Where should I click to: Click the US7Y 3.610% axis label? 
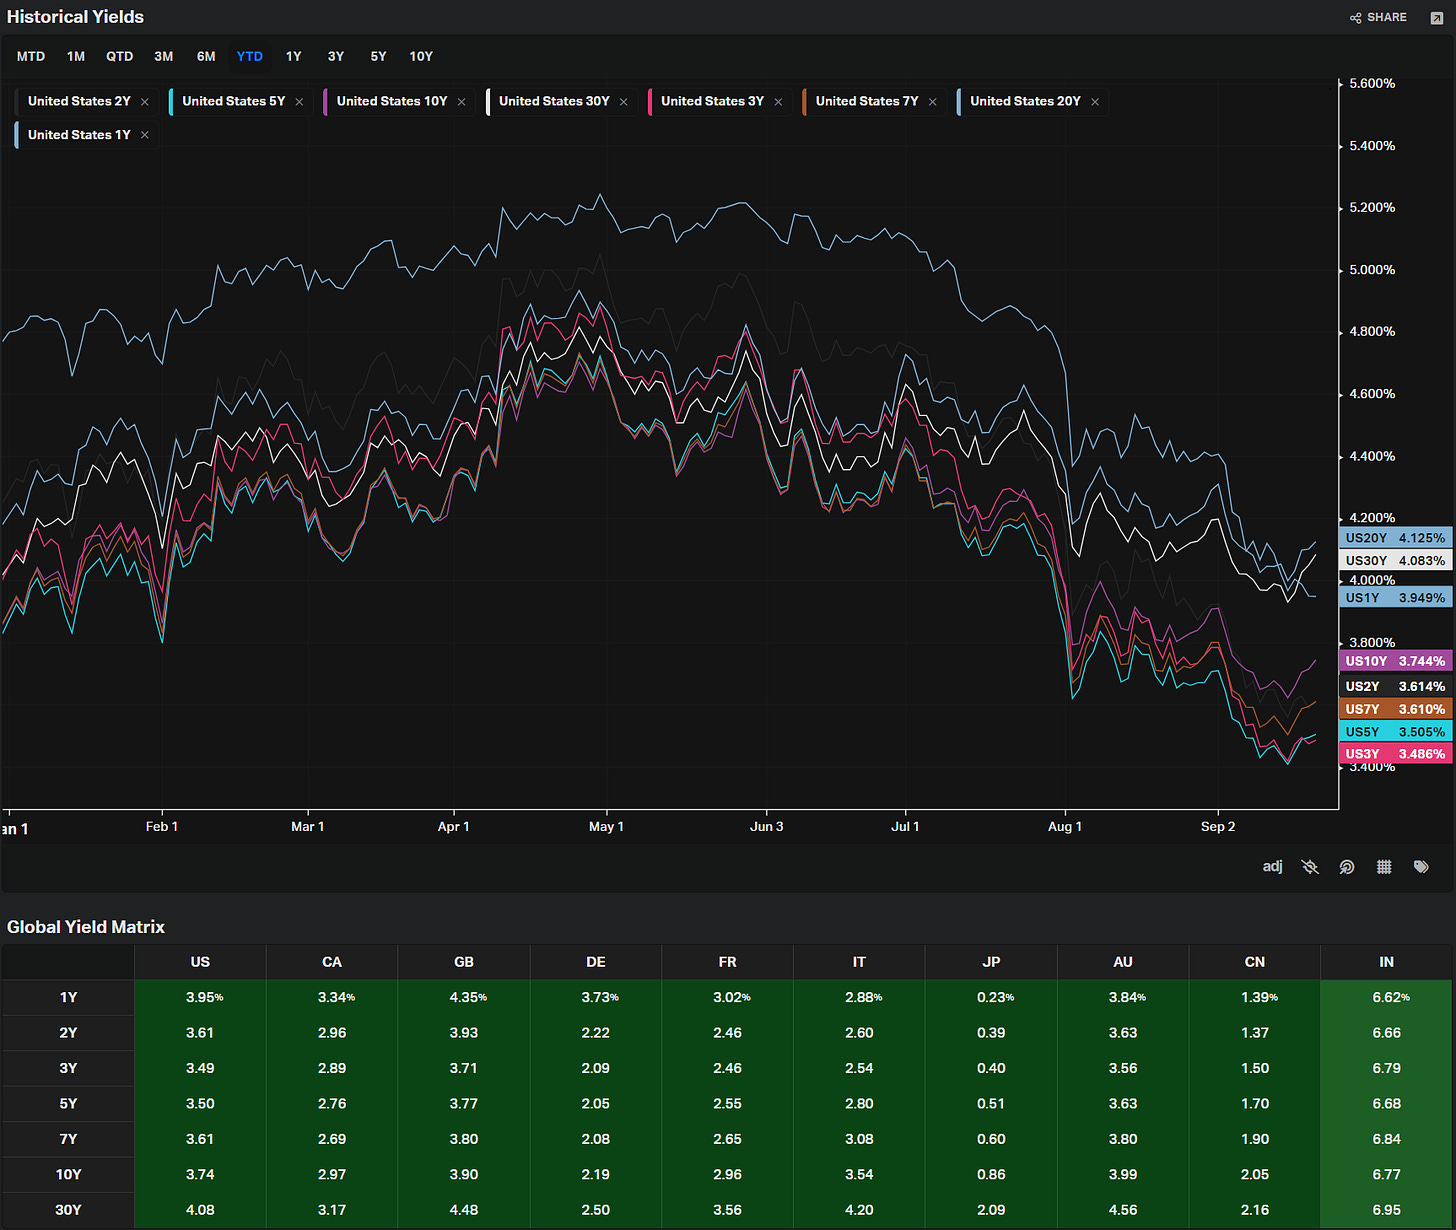(1395, 709)
